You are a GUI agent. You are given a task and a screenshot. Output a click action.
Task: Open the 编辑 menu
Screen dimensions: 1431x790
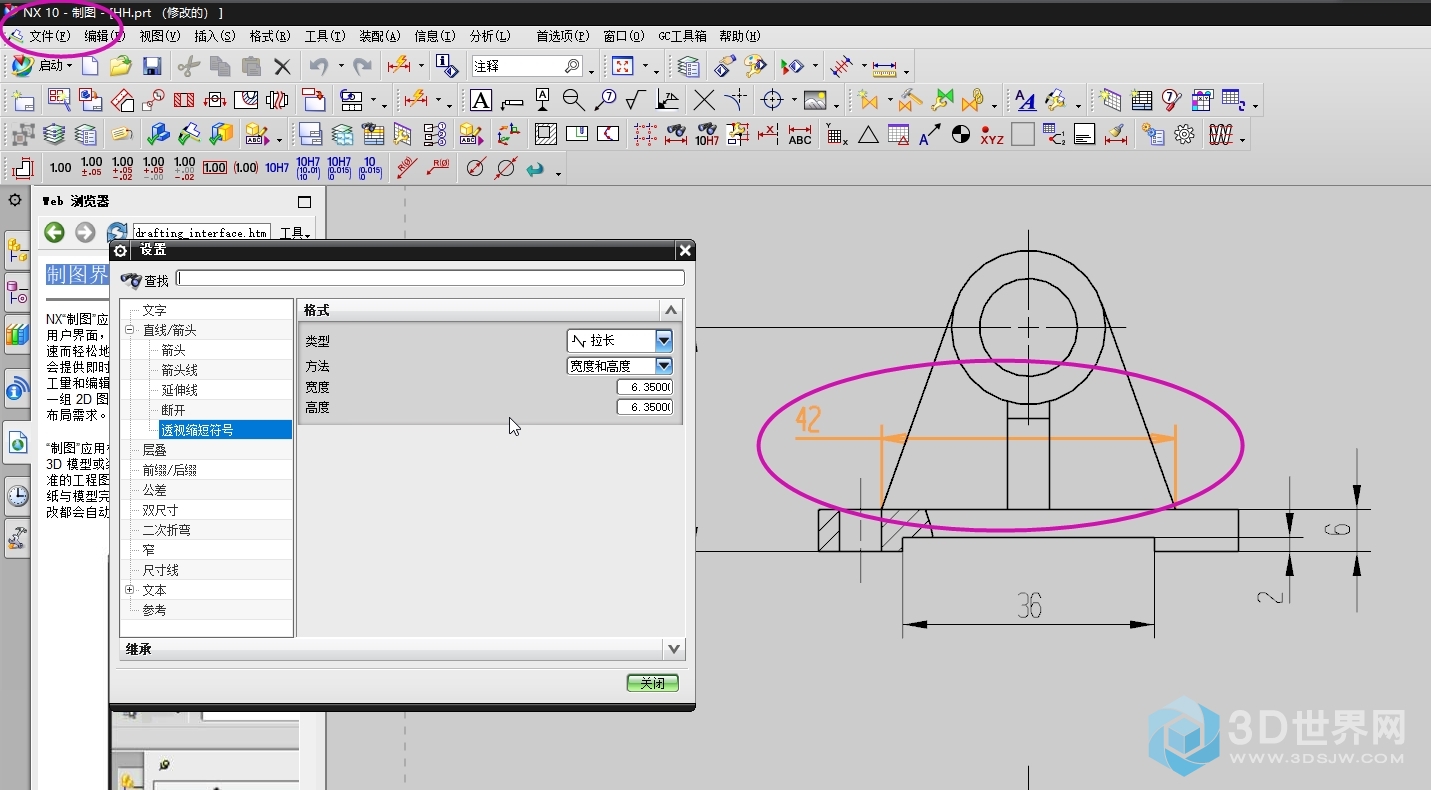(x=104, y=36)
